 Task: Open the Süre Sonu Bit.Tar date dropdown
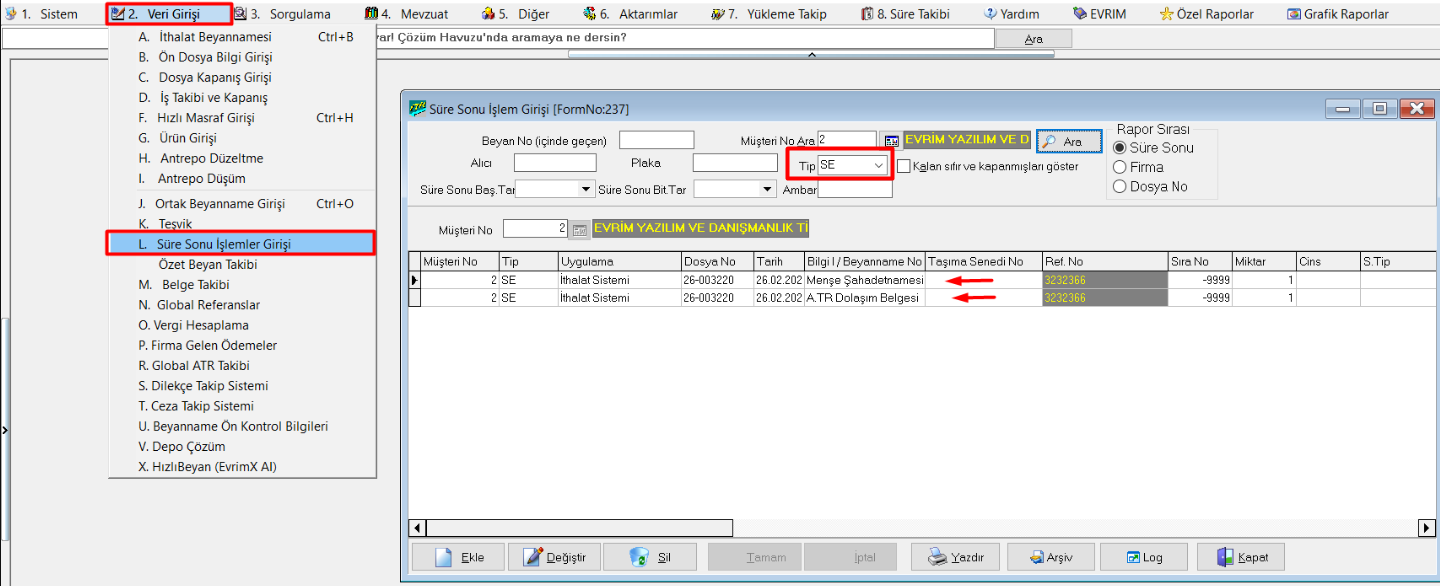[x=767, y=188]
